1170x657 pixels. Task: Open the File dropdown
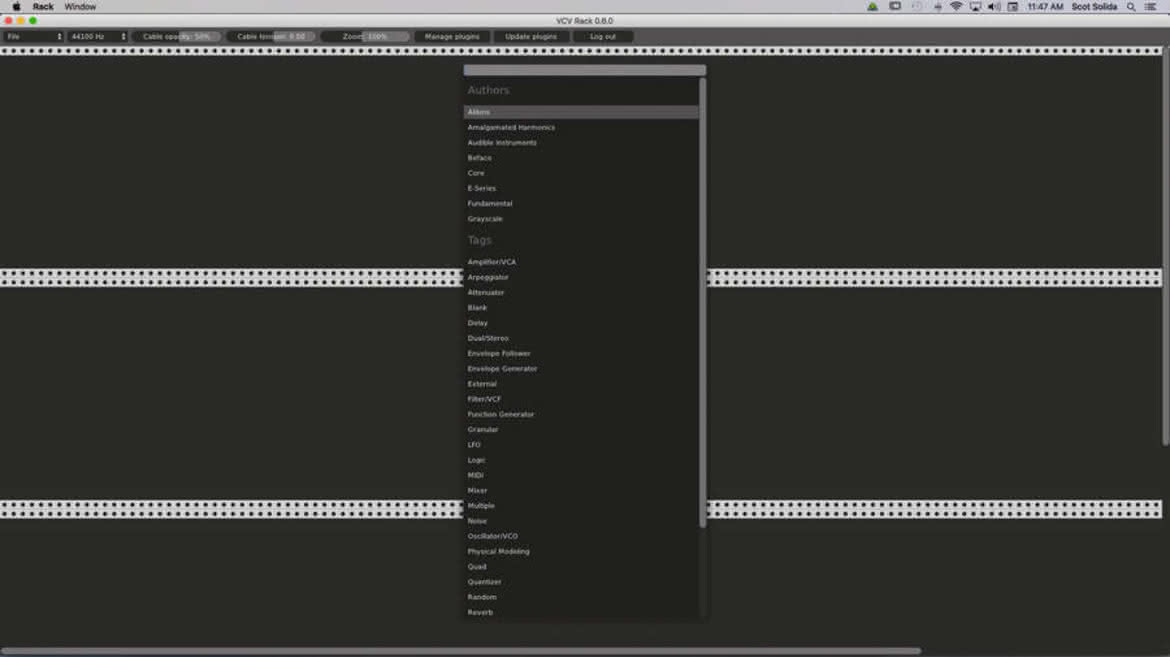point(34,37)
